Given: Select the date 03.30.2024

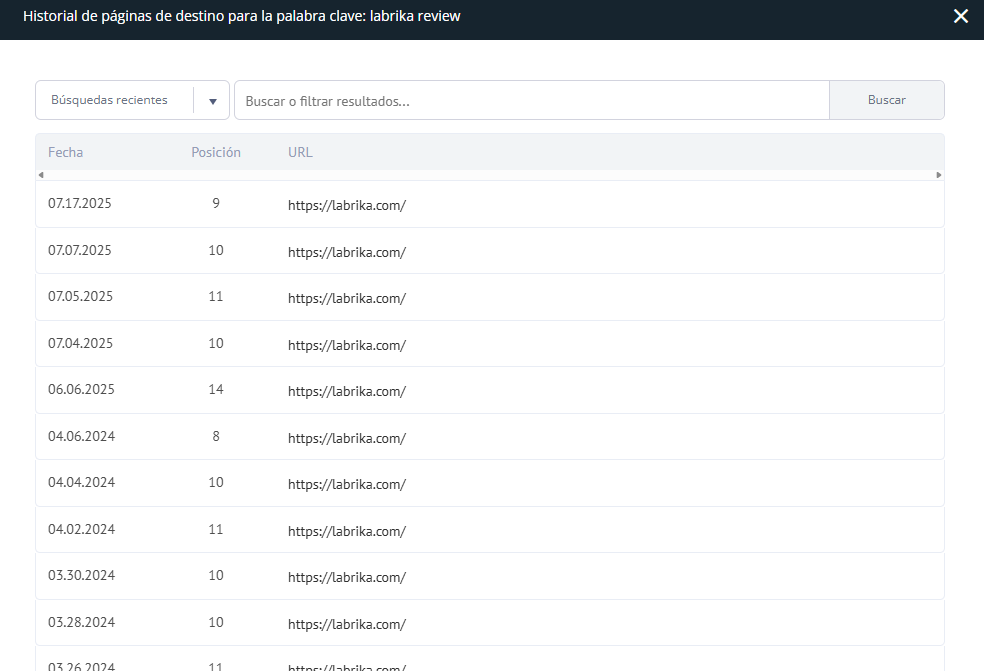Looking at the screenshot, I should coord(82,575).
